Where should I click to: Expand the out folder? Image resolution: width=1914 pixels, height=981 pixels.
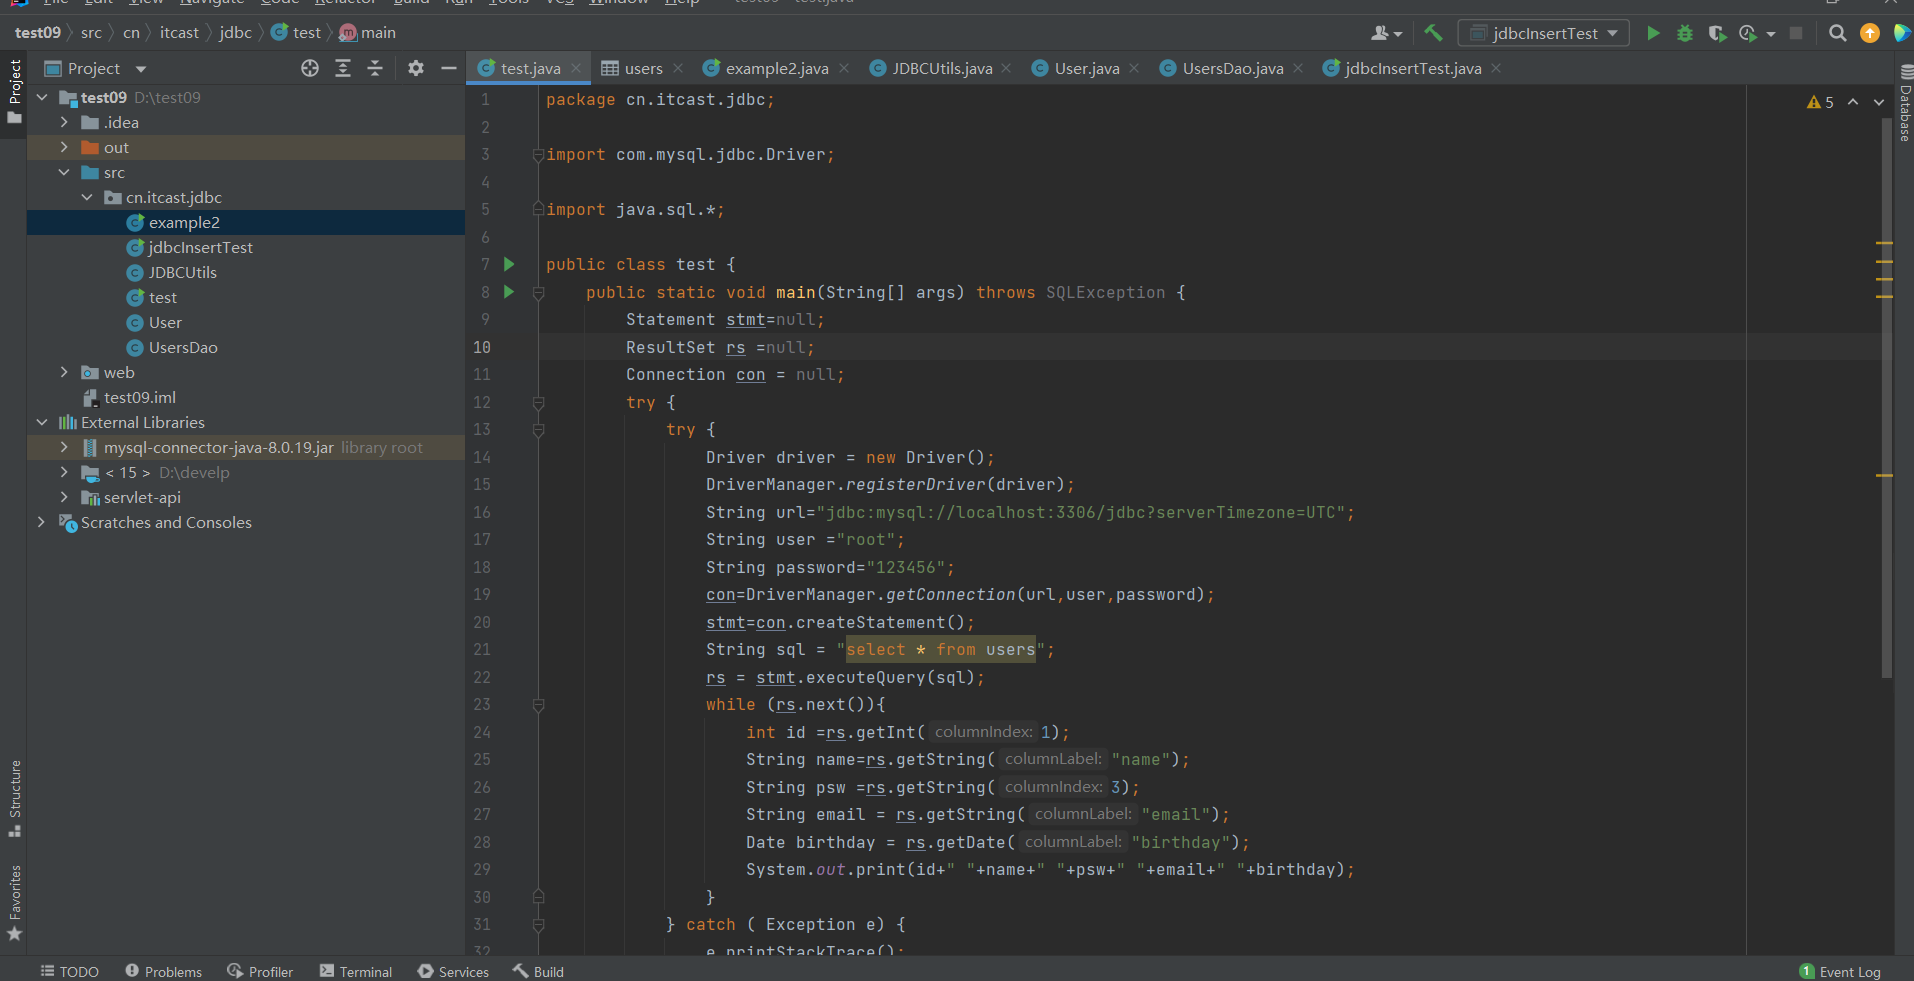(64, 147)
